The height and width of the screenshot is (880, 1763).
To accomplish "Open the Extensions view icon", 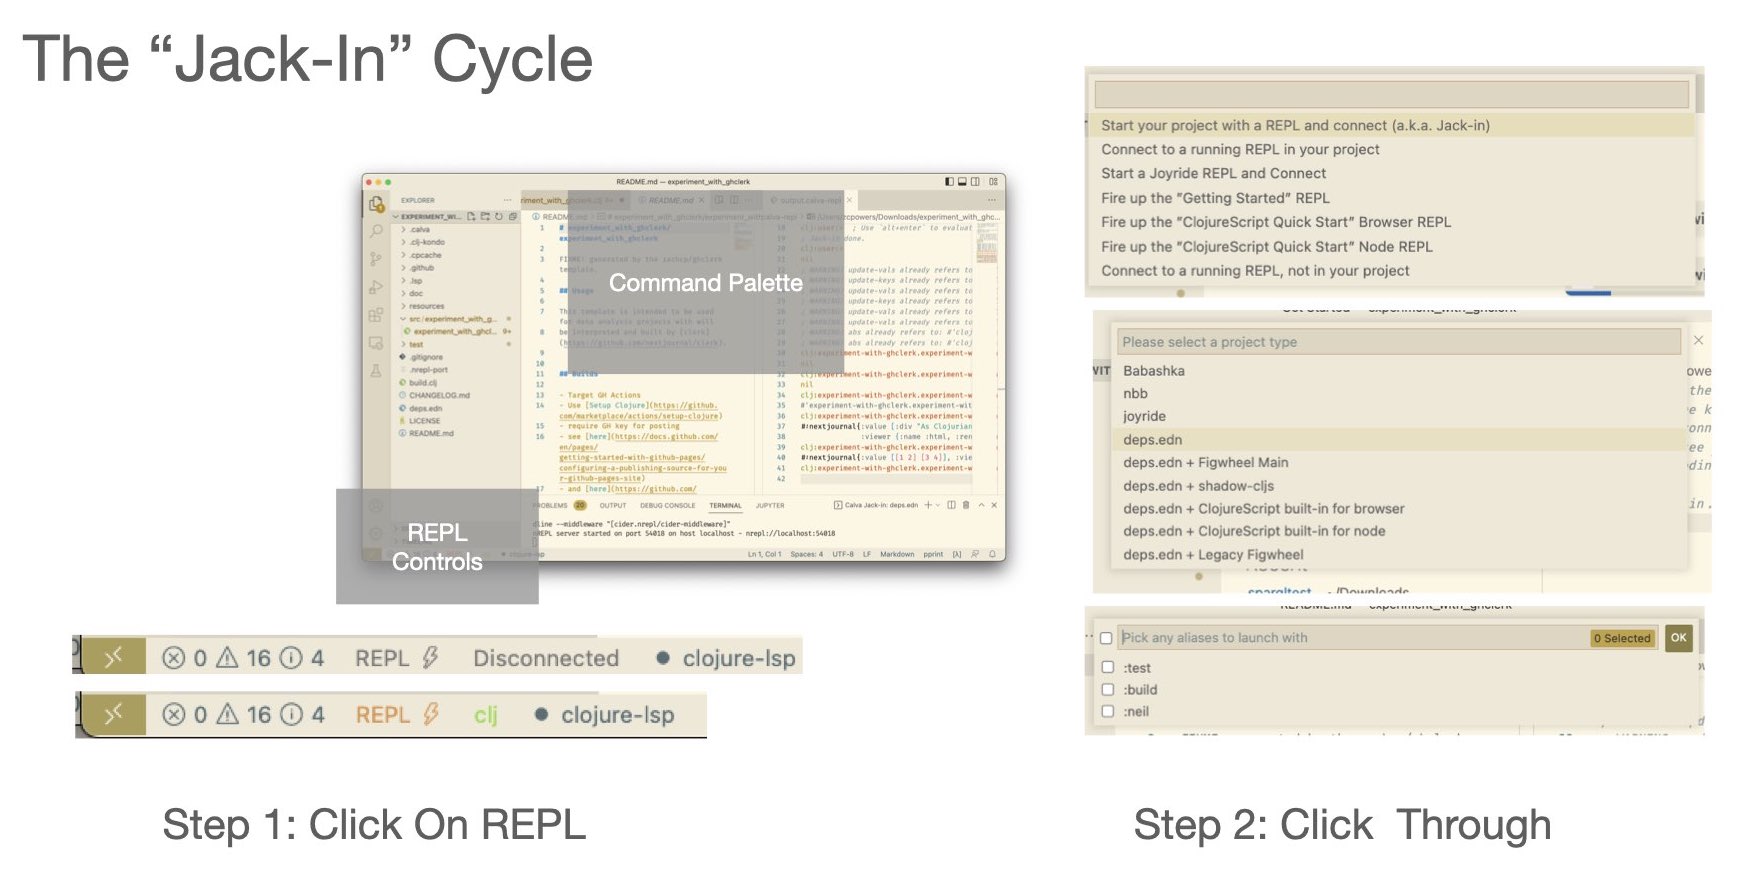I will (376, 315).
